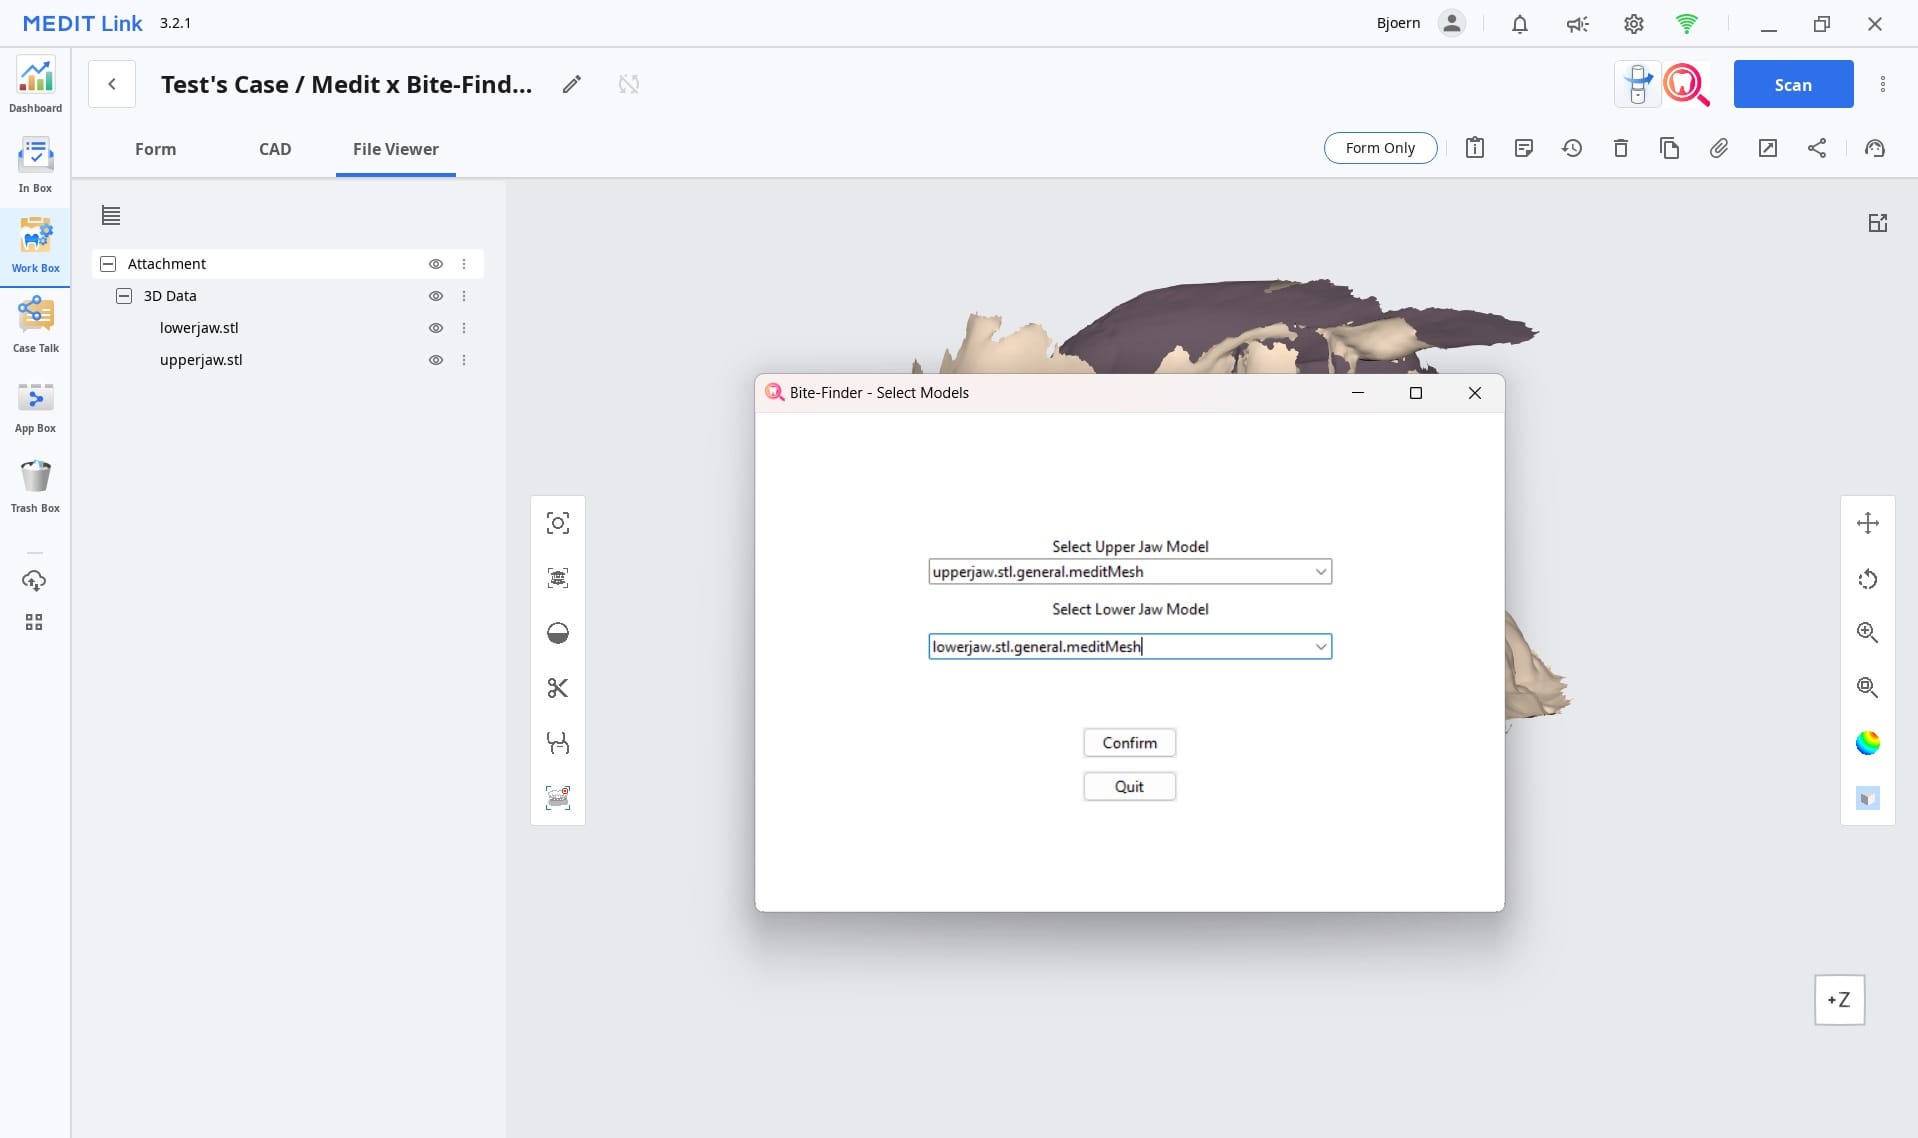
Task: Select the rotate view tool
Action: (1868, 579)
